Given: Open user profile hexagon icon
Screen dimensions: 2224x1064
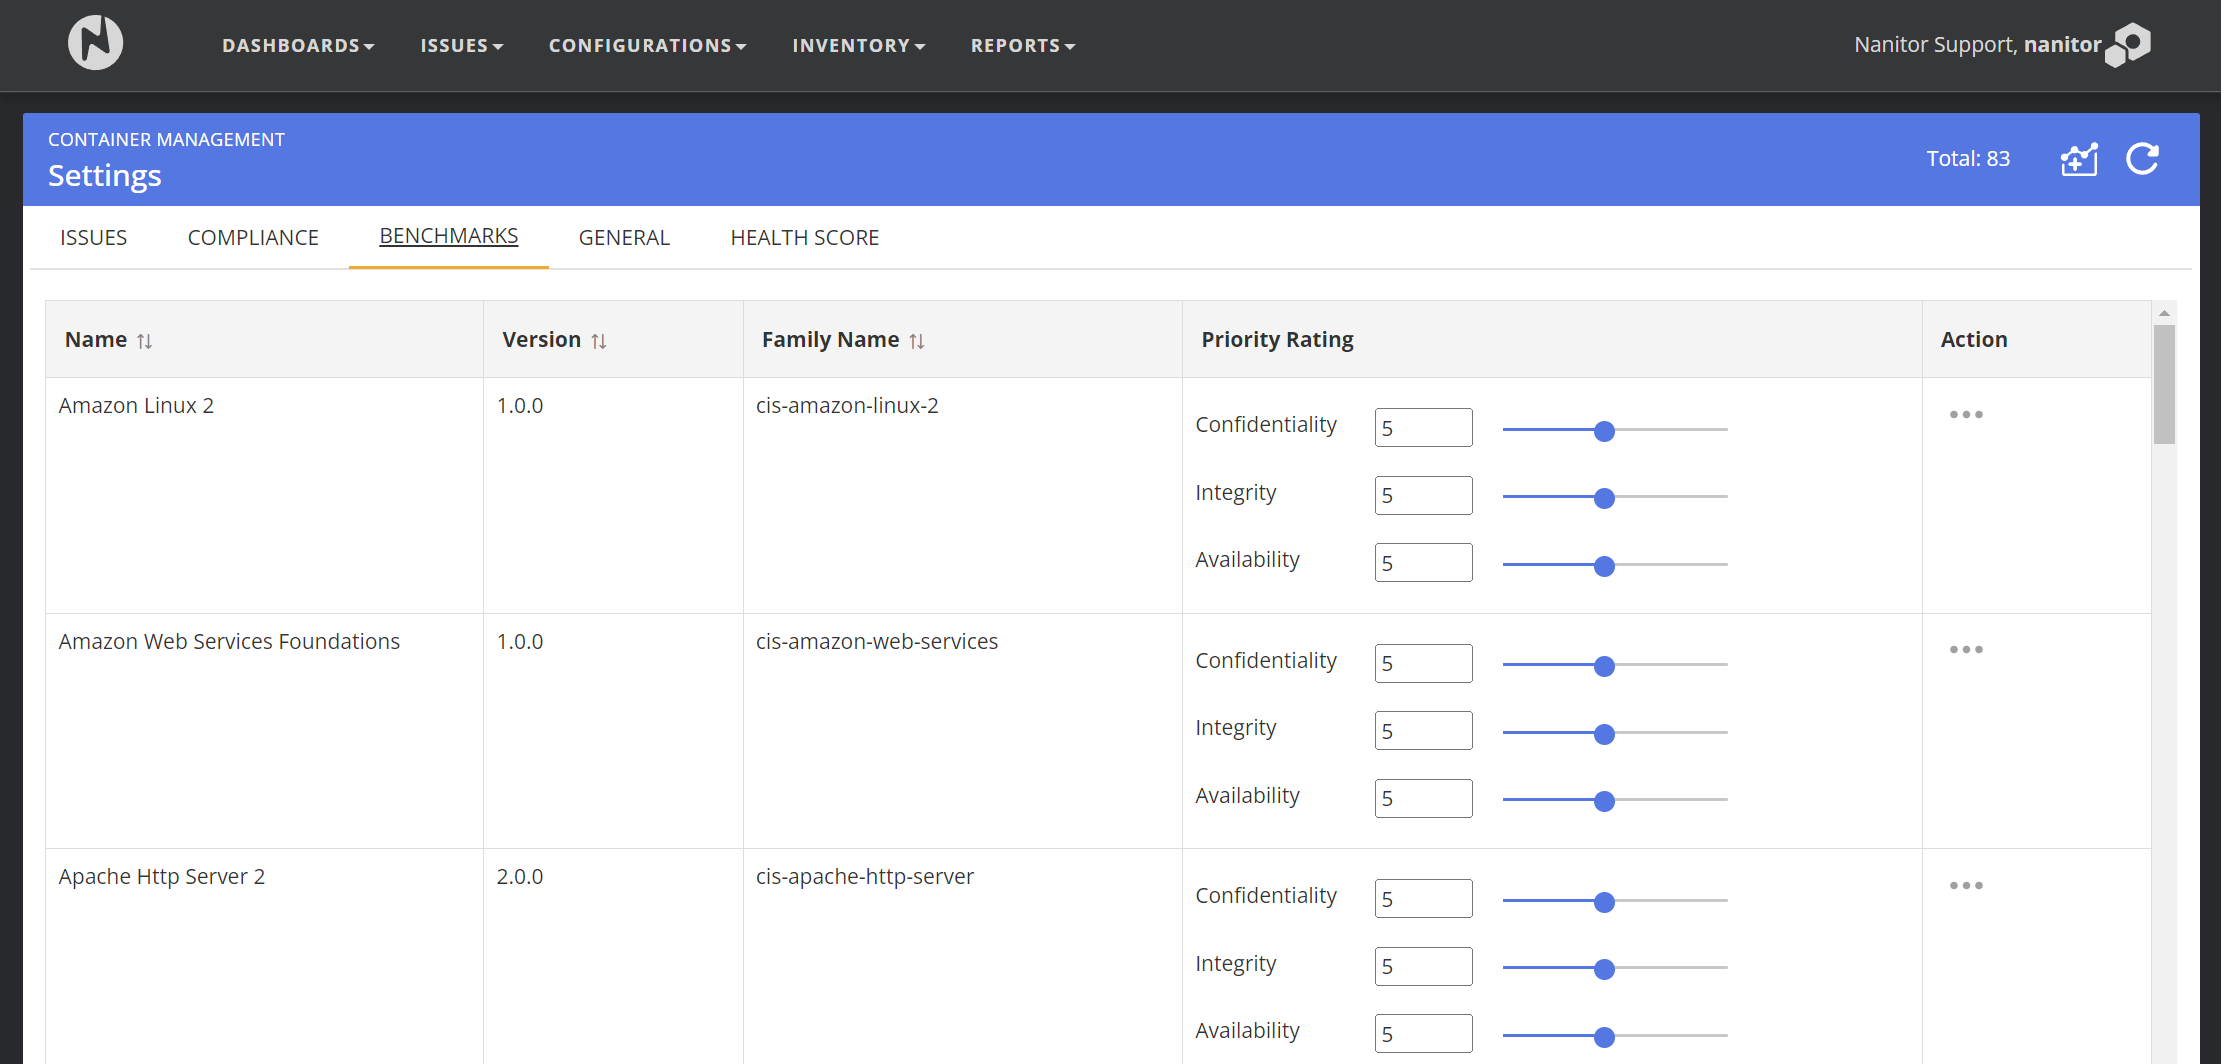Looking at the screenshot, I should click(x=2129, y=45).
